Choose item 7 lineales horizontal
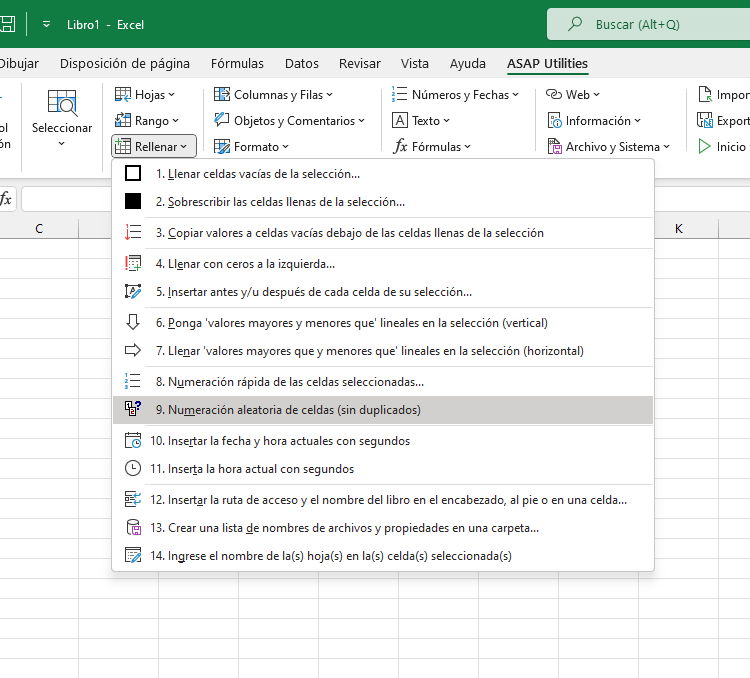The width and height of the screenshot is (750, 678). [383, 351]
